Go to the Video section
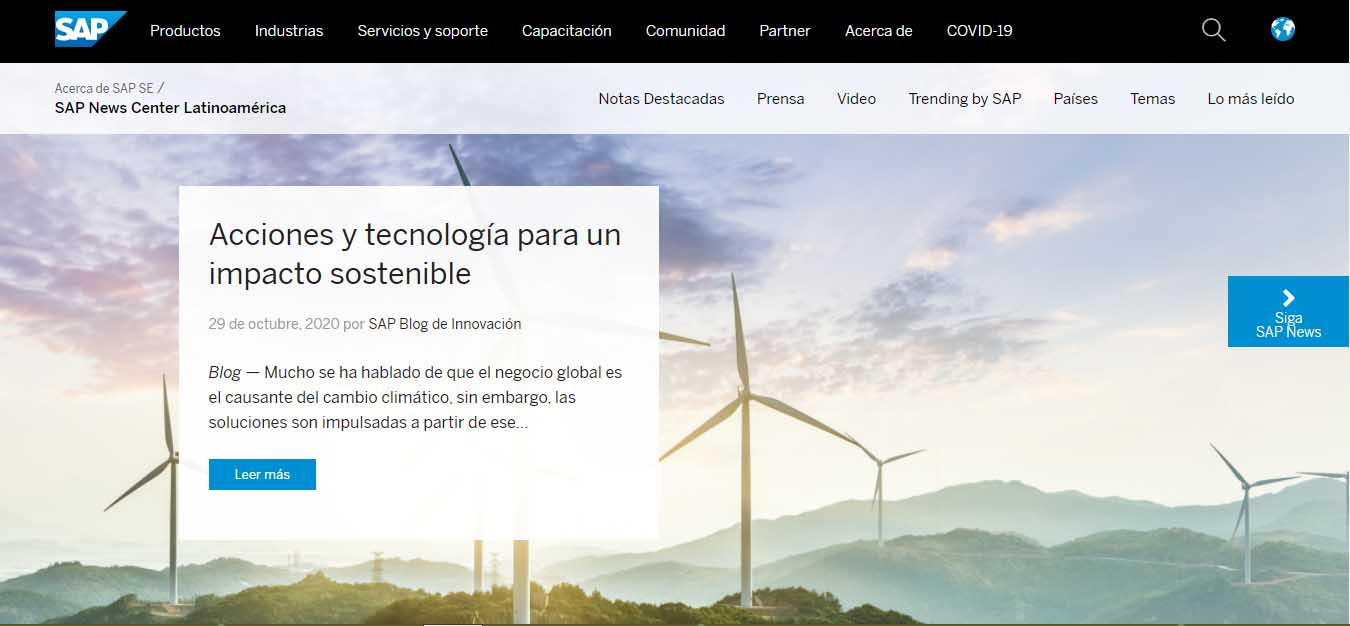The image size is (1350, 626). click(857, 98)
